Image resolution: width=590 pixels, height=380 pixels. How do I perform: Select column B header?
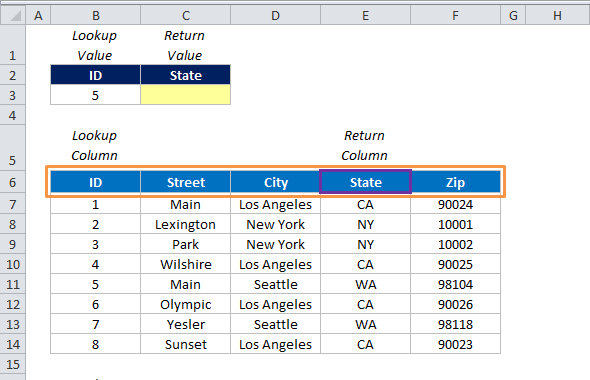pos(96,15)
